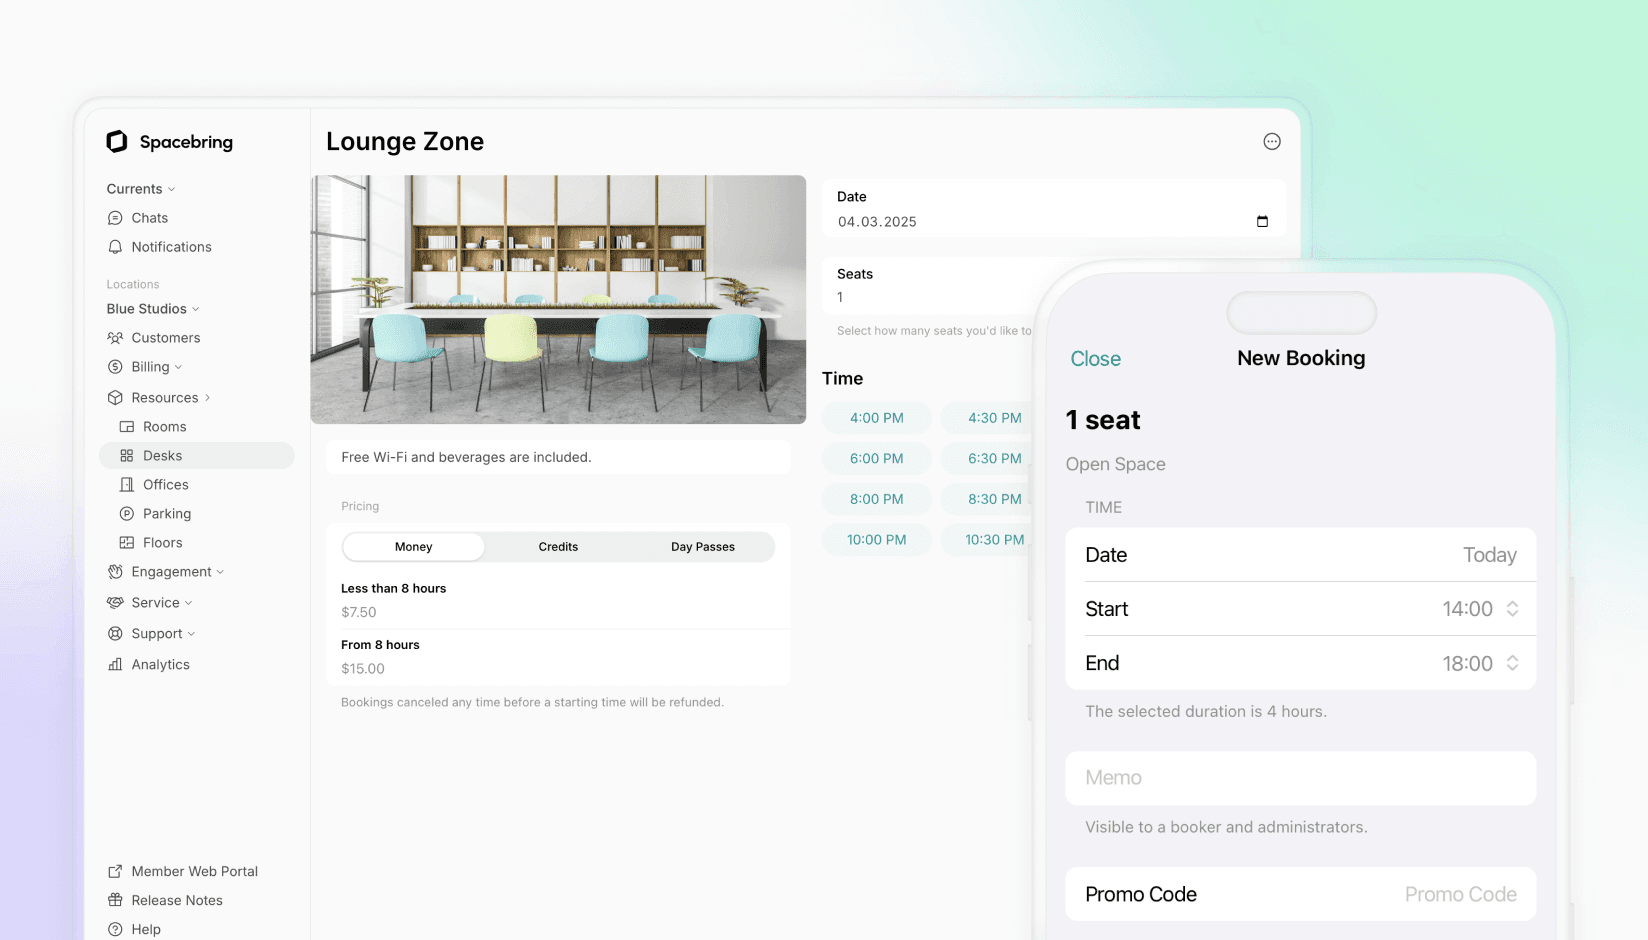
Task: Select the Billing icon
Action: coord(115,367)
